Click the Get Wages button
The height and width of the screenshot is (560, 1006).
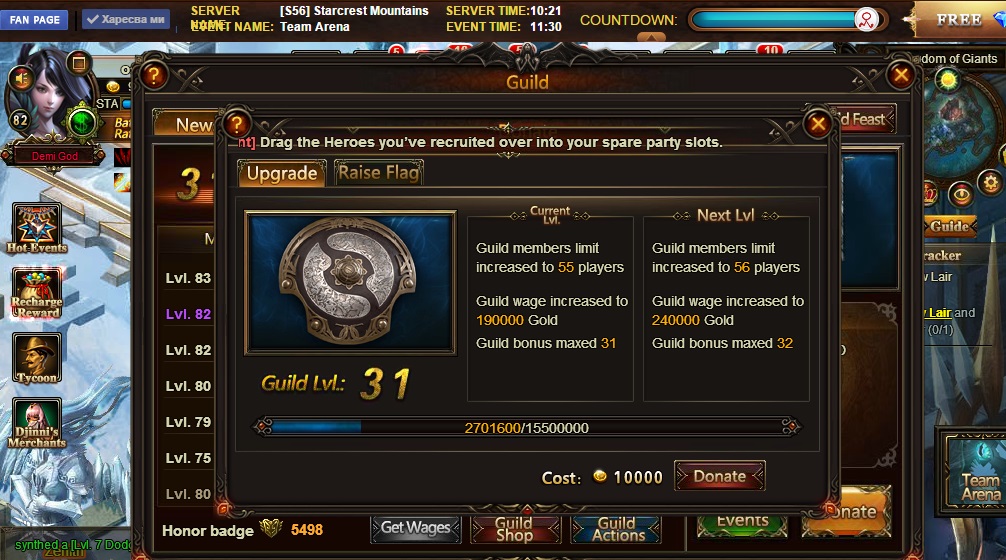[415, 528]
